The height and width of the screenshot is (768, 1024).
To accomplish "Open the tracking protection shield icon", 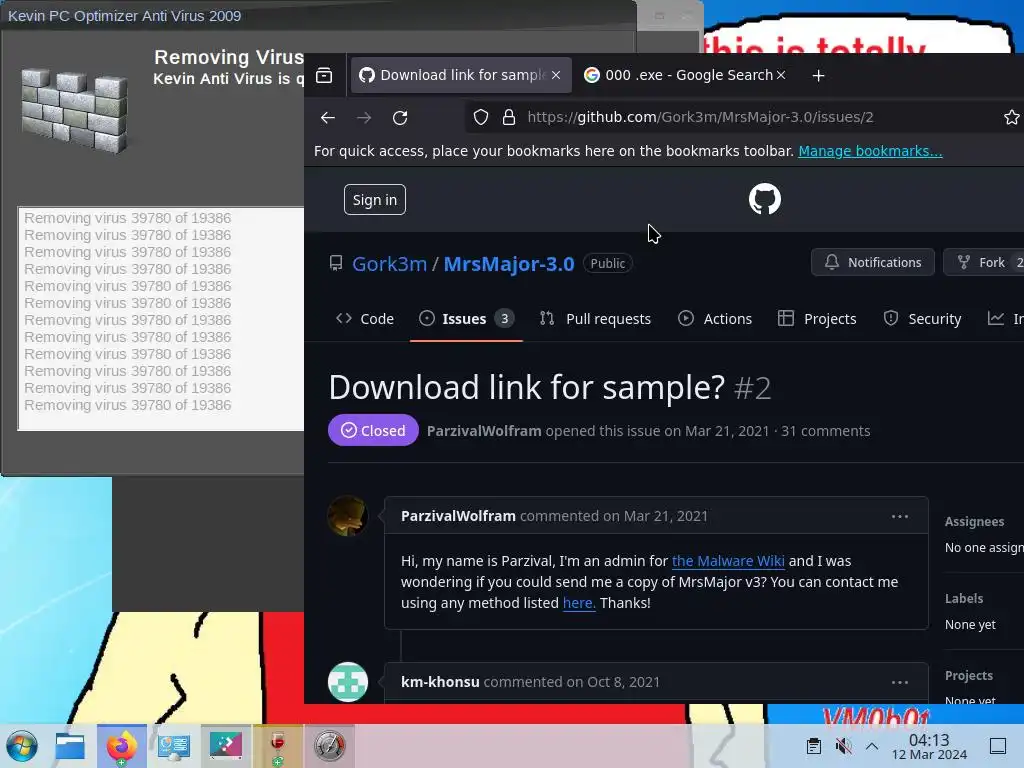I will (481, 118).
